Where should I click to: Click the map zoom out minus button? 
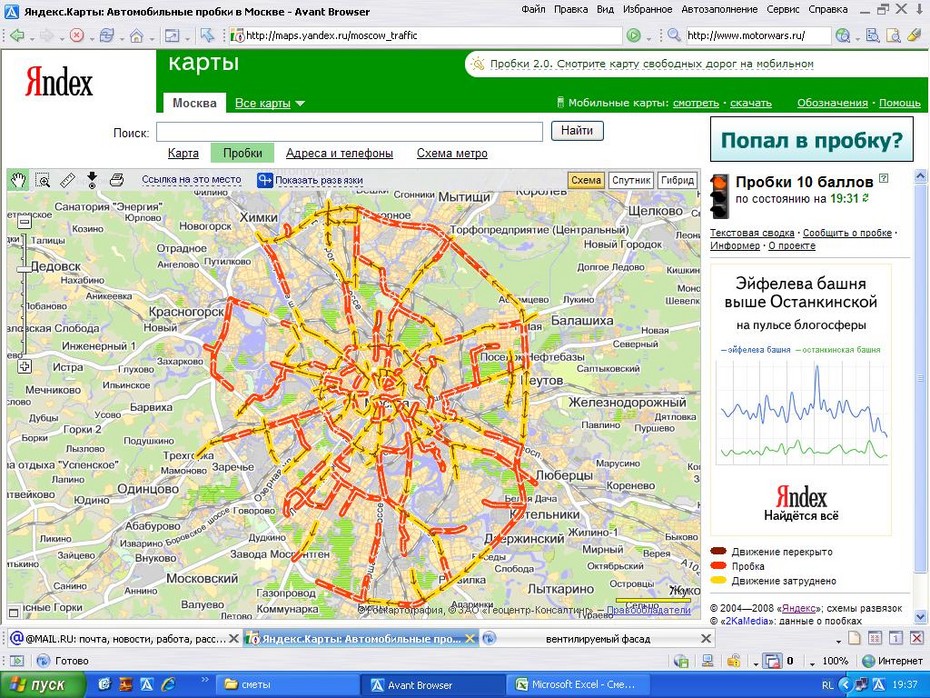click(24, 222)
